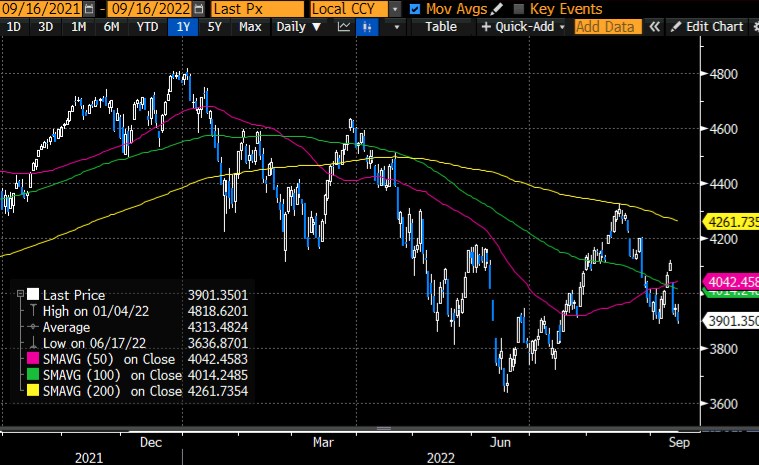Collapse panel with double-chevron icon

tap(654, 27)
